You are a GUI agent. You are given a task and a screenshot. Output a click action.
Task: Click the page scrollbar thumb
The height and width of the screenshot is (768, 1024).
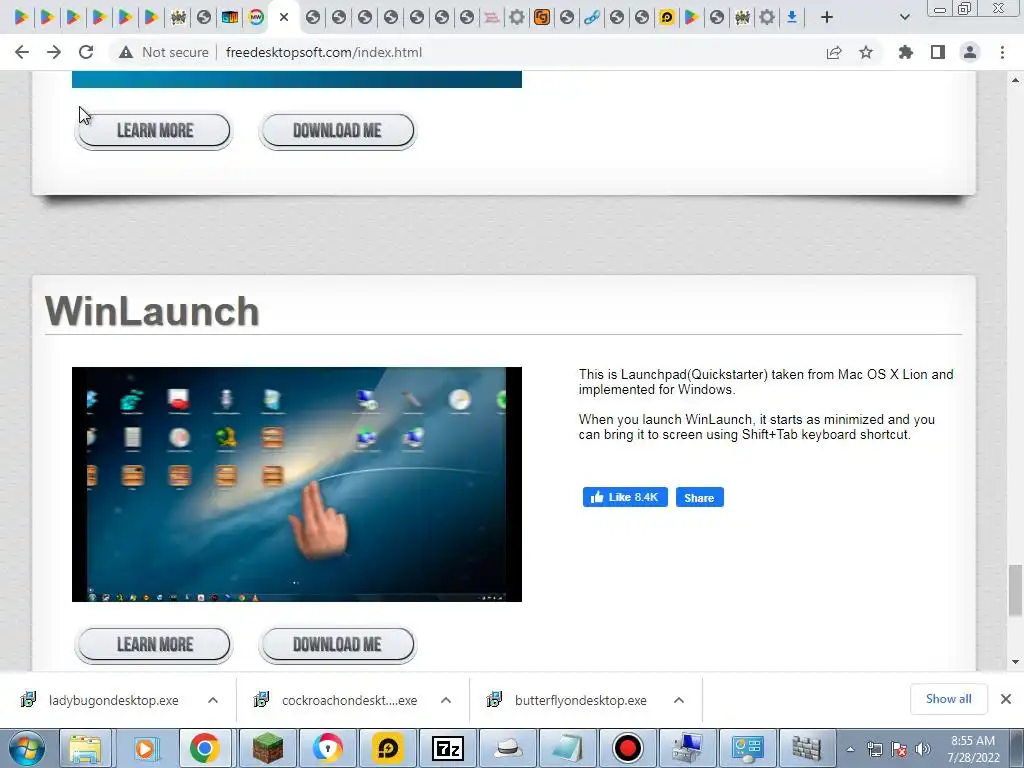point(1015,591)
